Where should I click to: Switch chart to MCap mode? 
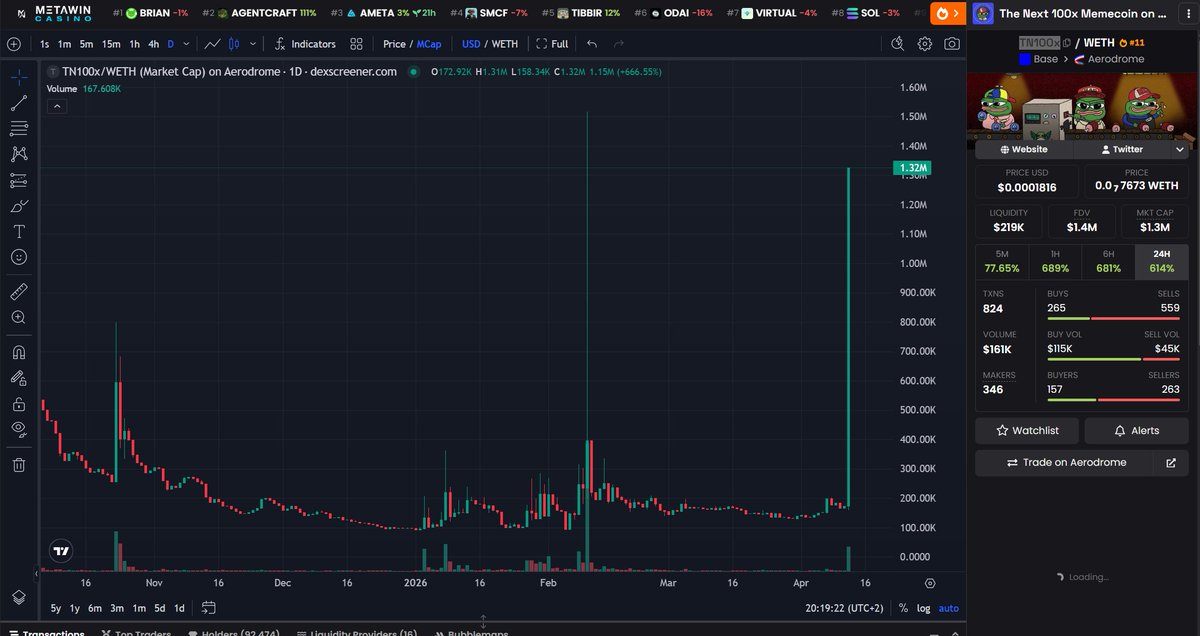click(428, 44)
